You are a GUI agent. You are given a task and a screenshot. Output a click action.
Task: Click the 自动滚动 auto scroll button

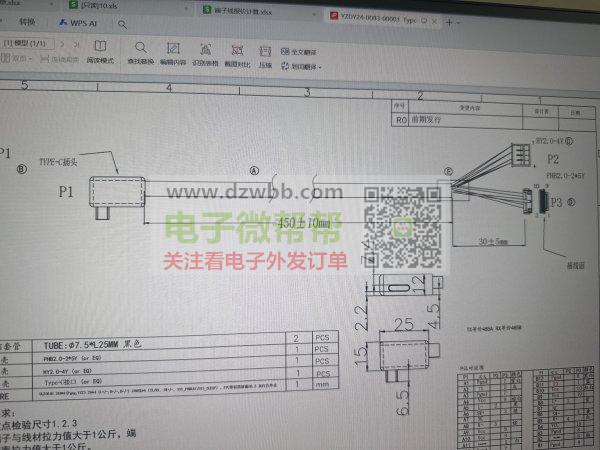point(60,59)
